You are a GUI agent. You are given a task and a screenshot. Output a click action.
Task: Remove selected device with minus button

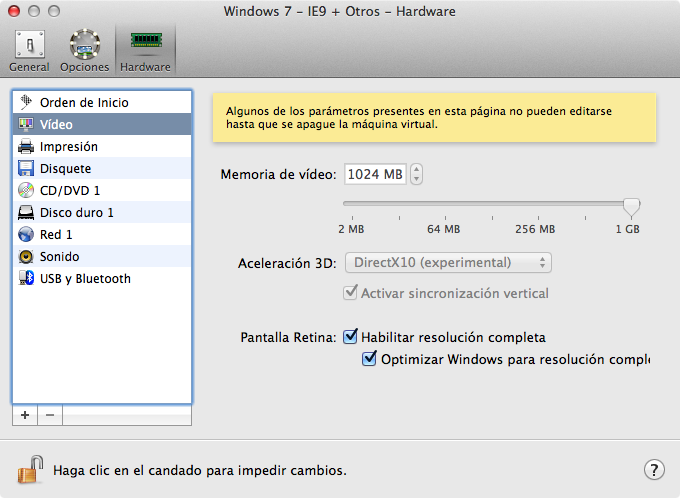click(x=50, y=415)
